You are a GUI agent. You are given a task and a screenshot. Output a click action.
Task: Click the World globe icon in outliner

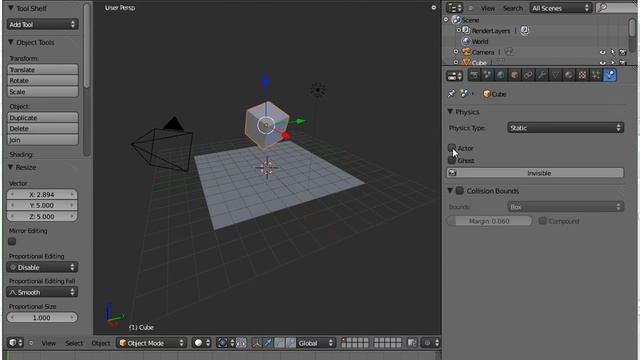pyautogui.click(x=466, y=41)
